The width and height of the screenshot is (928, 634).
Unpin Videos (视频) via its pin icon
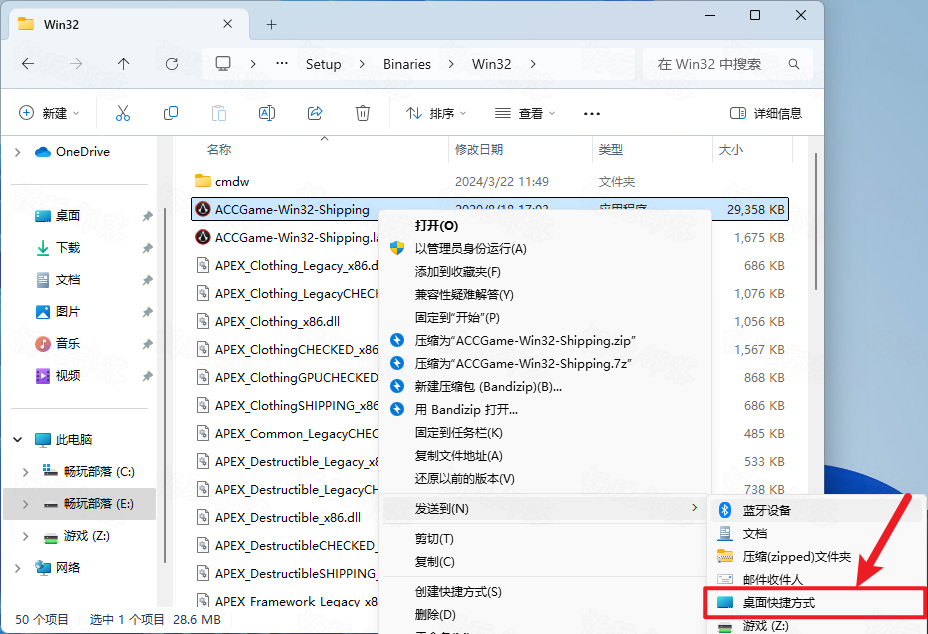pos(147,376)
